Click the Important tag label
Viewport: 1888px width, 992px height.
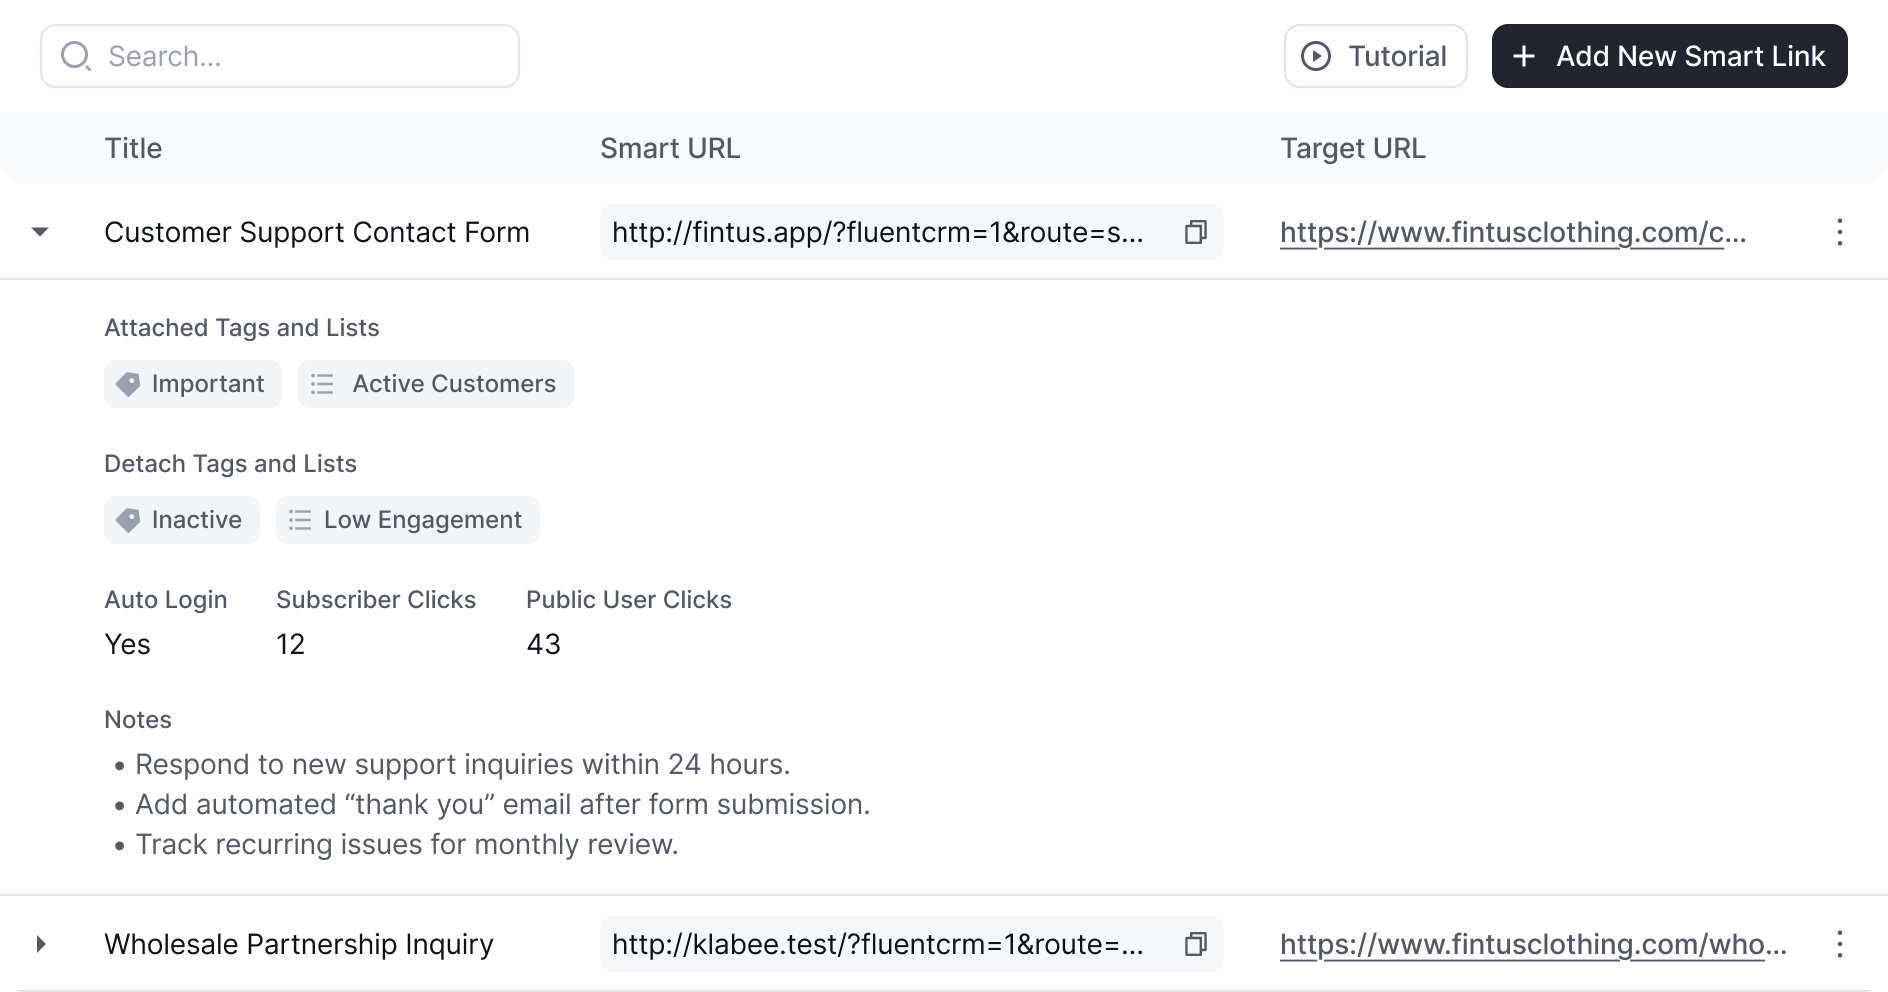tap(208, 384)
